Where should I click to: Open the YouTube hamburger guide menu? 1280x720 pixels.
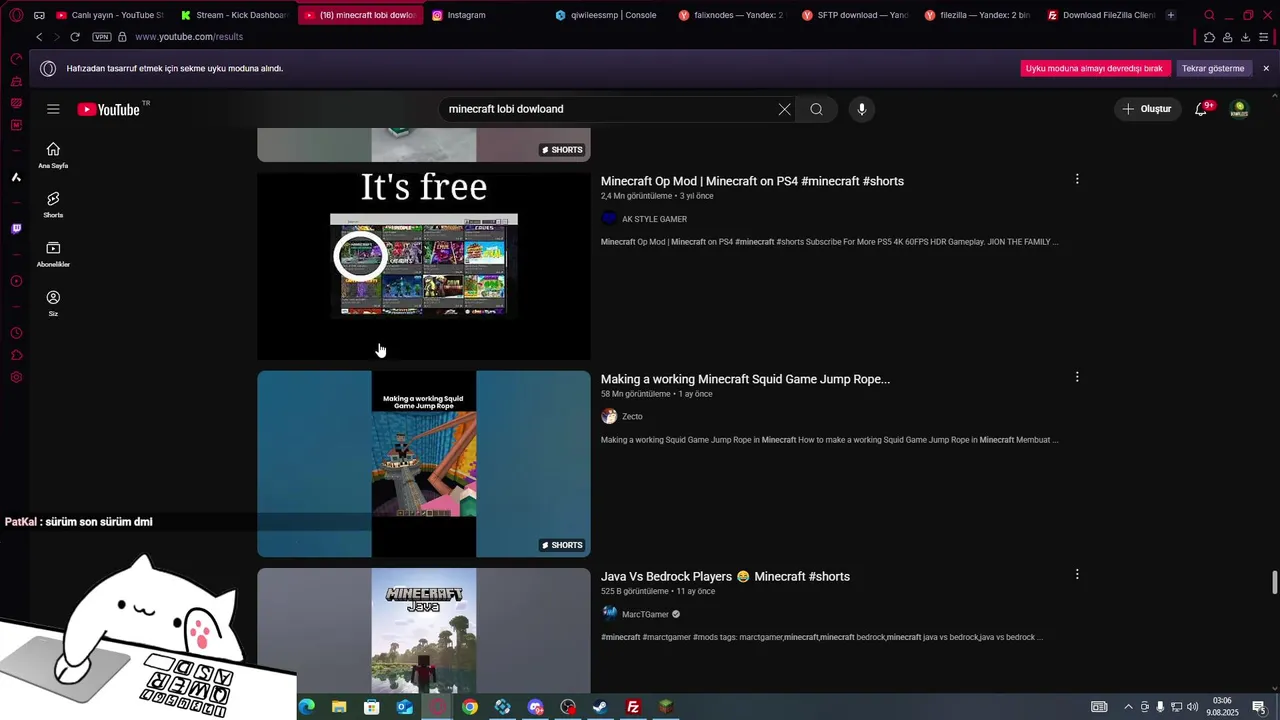tap(53, 109)
